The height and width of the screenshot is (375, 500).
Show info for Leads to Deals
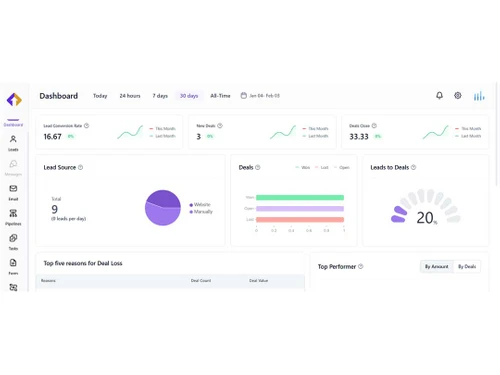pos(413,167)
